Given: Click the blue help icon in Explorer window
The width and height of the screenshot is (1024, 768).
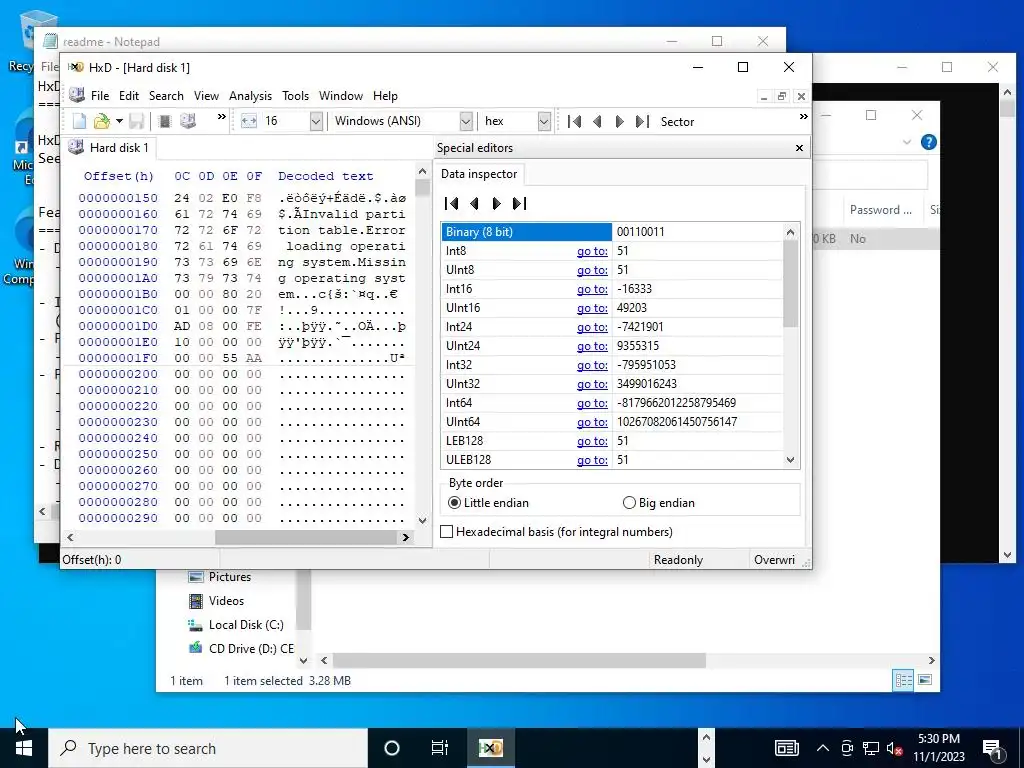Looking at the screenshot, I should tap(928, 142).
